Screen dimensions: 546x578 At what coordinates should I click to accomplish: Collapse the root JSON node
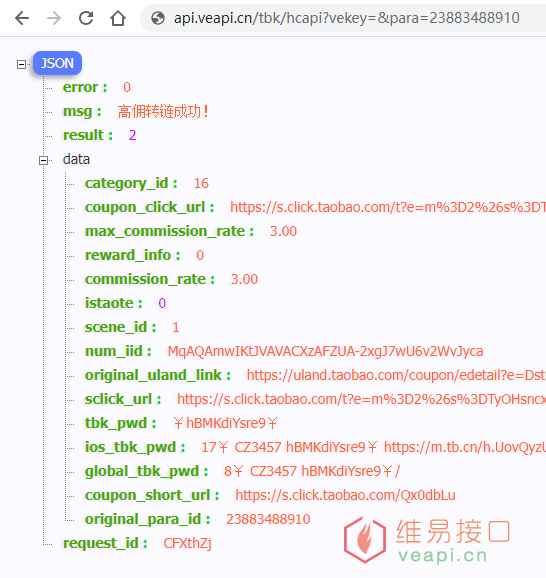tap(21, 65)
